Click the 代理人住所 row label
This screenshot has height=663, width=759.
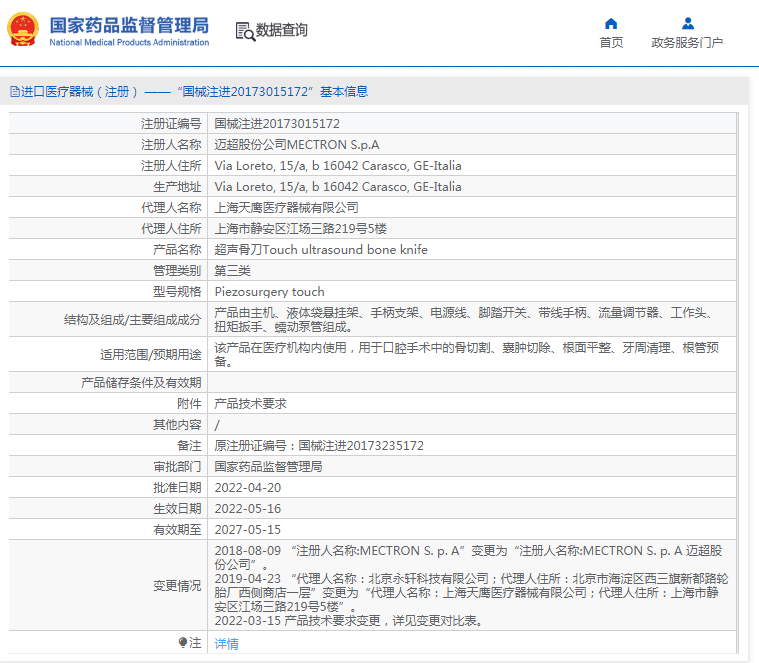pyautogui.click(x=171, y=229)
